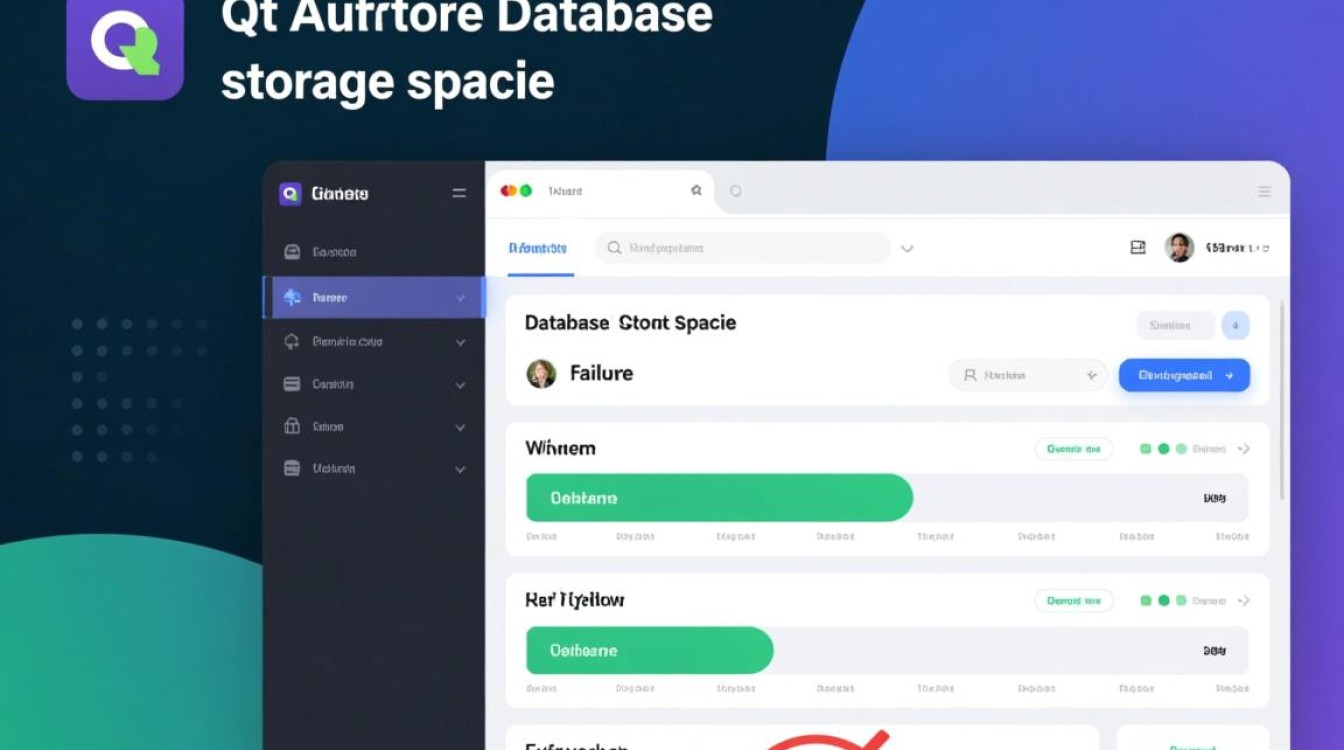Select the blue underlined tab left of search

(x=537, y=248)
